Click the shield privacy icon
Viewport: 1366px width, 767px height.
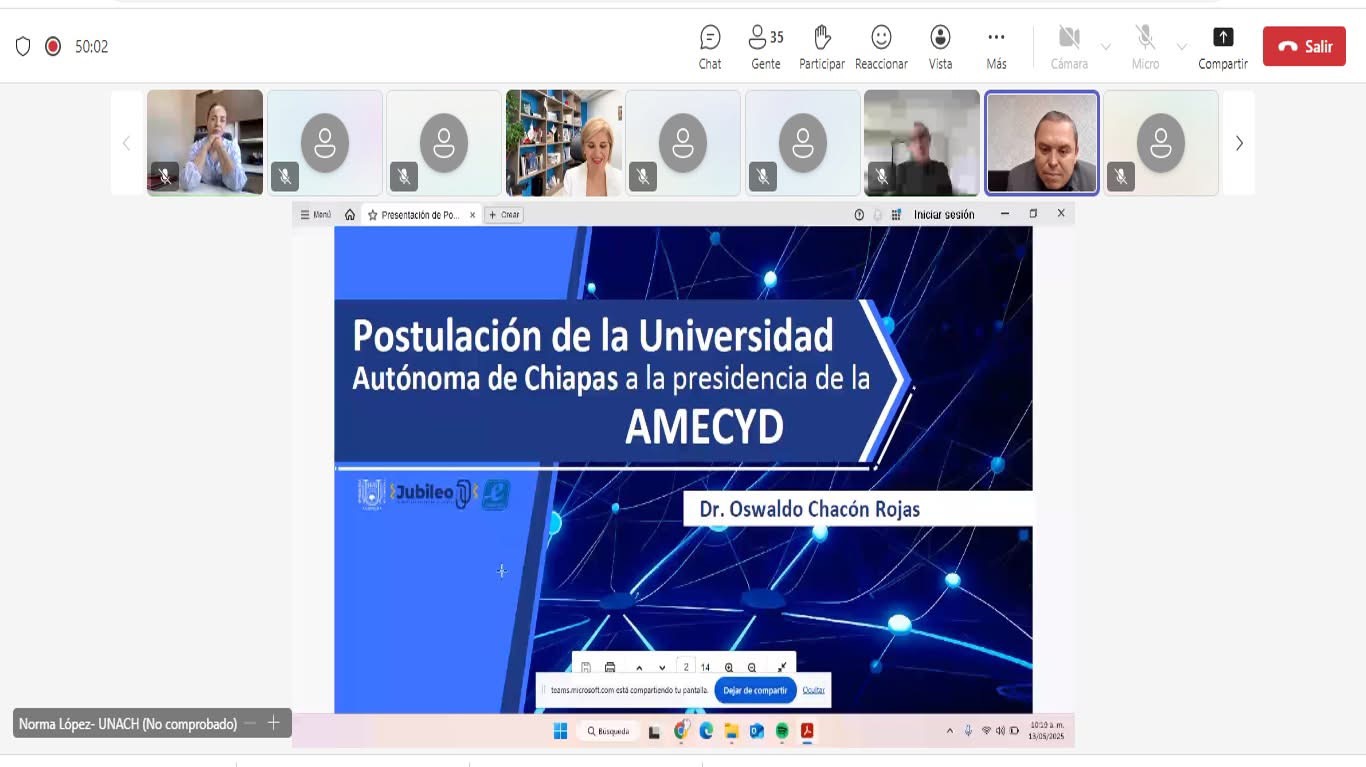tap(23, 46)
